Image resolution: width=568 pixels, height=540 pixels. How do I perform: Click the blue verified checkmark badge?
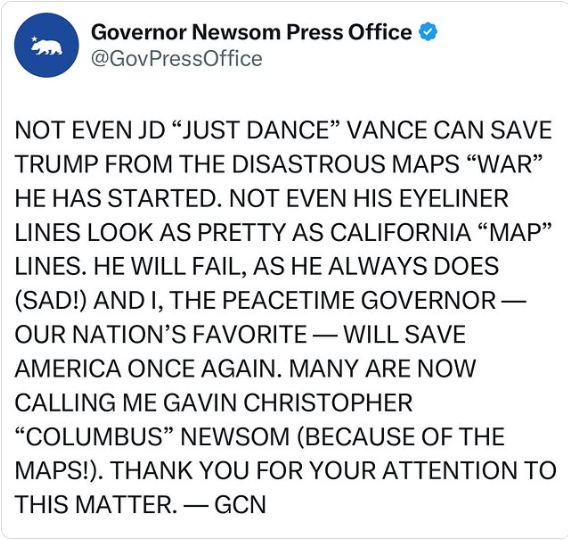(x=428, y=32)
